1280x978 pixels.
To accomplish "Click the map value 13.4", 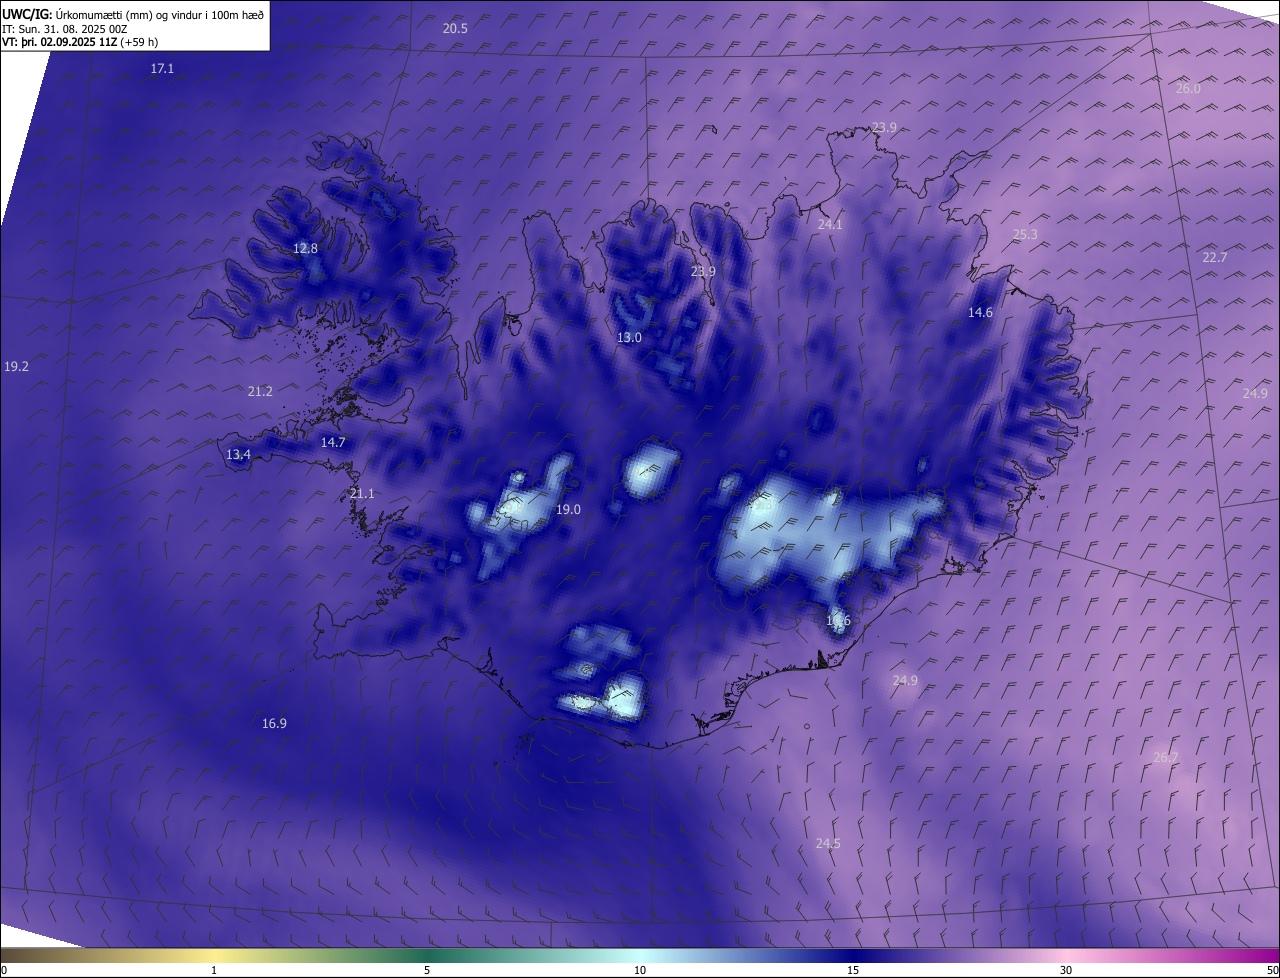I will pyautogui.click(x=238, y=455).
